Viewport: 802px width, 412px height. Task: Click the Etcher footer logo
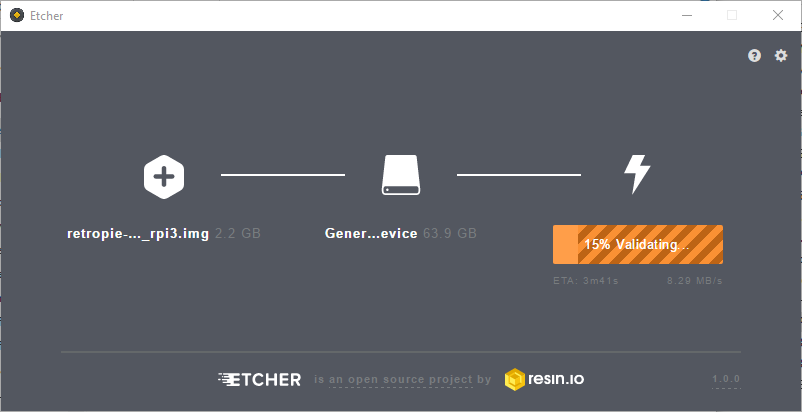259,379
